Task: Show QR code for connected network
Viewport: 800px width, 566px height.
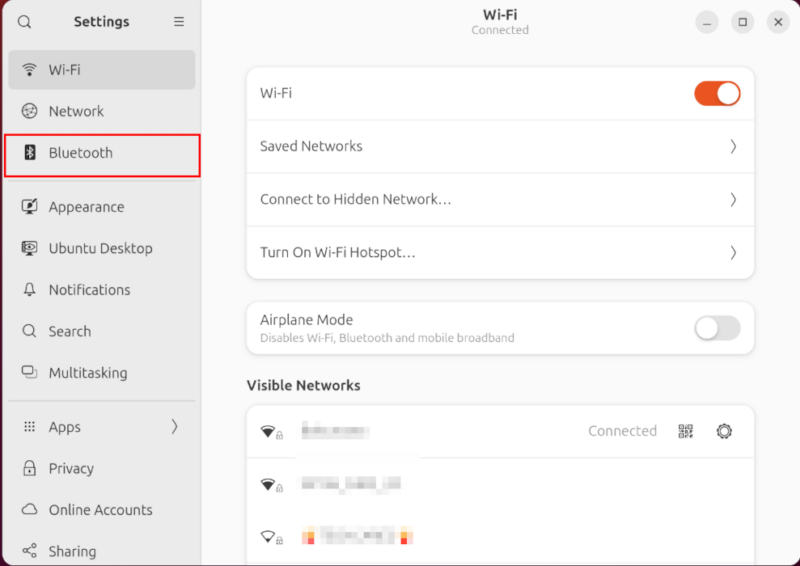Action: (x=685, y=431)
